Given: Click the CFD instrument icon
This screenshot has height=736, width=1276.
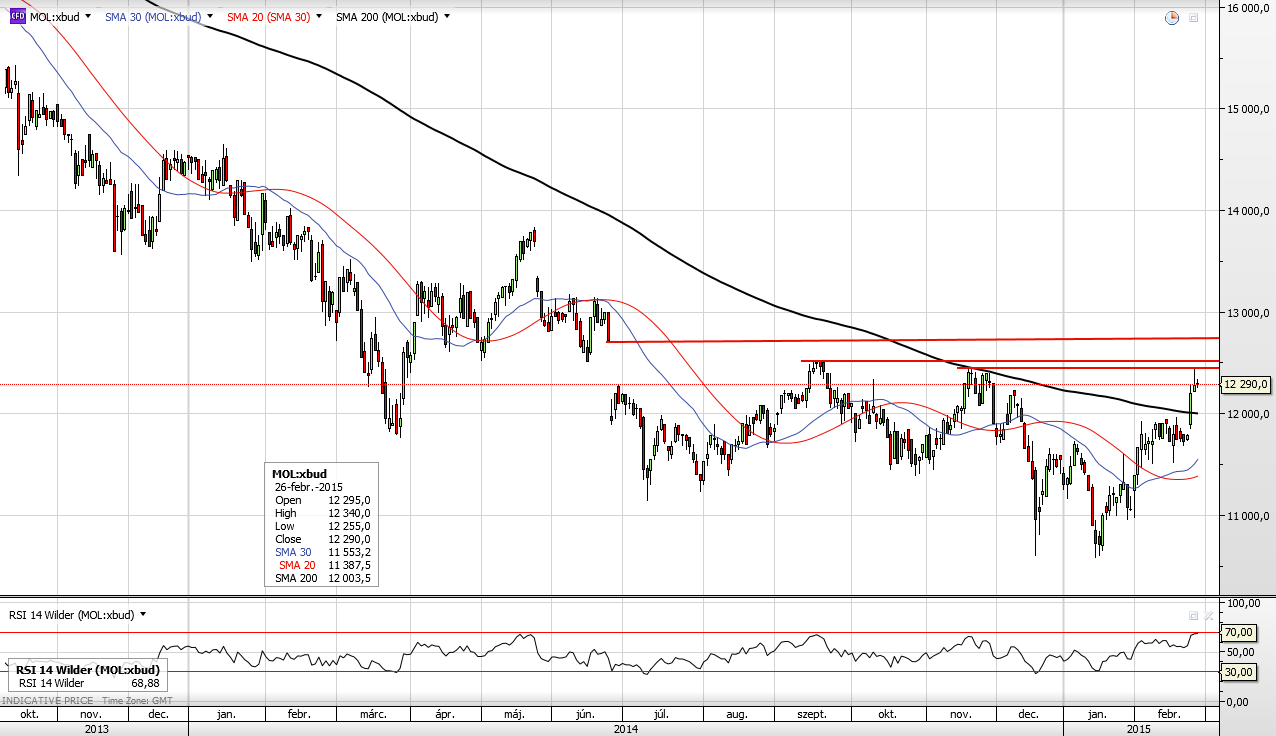Looking at the screenshot, I should 18,16.
